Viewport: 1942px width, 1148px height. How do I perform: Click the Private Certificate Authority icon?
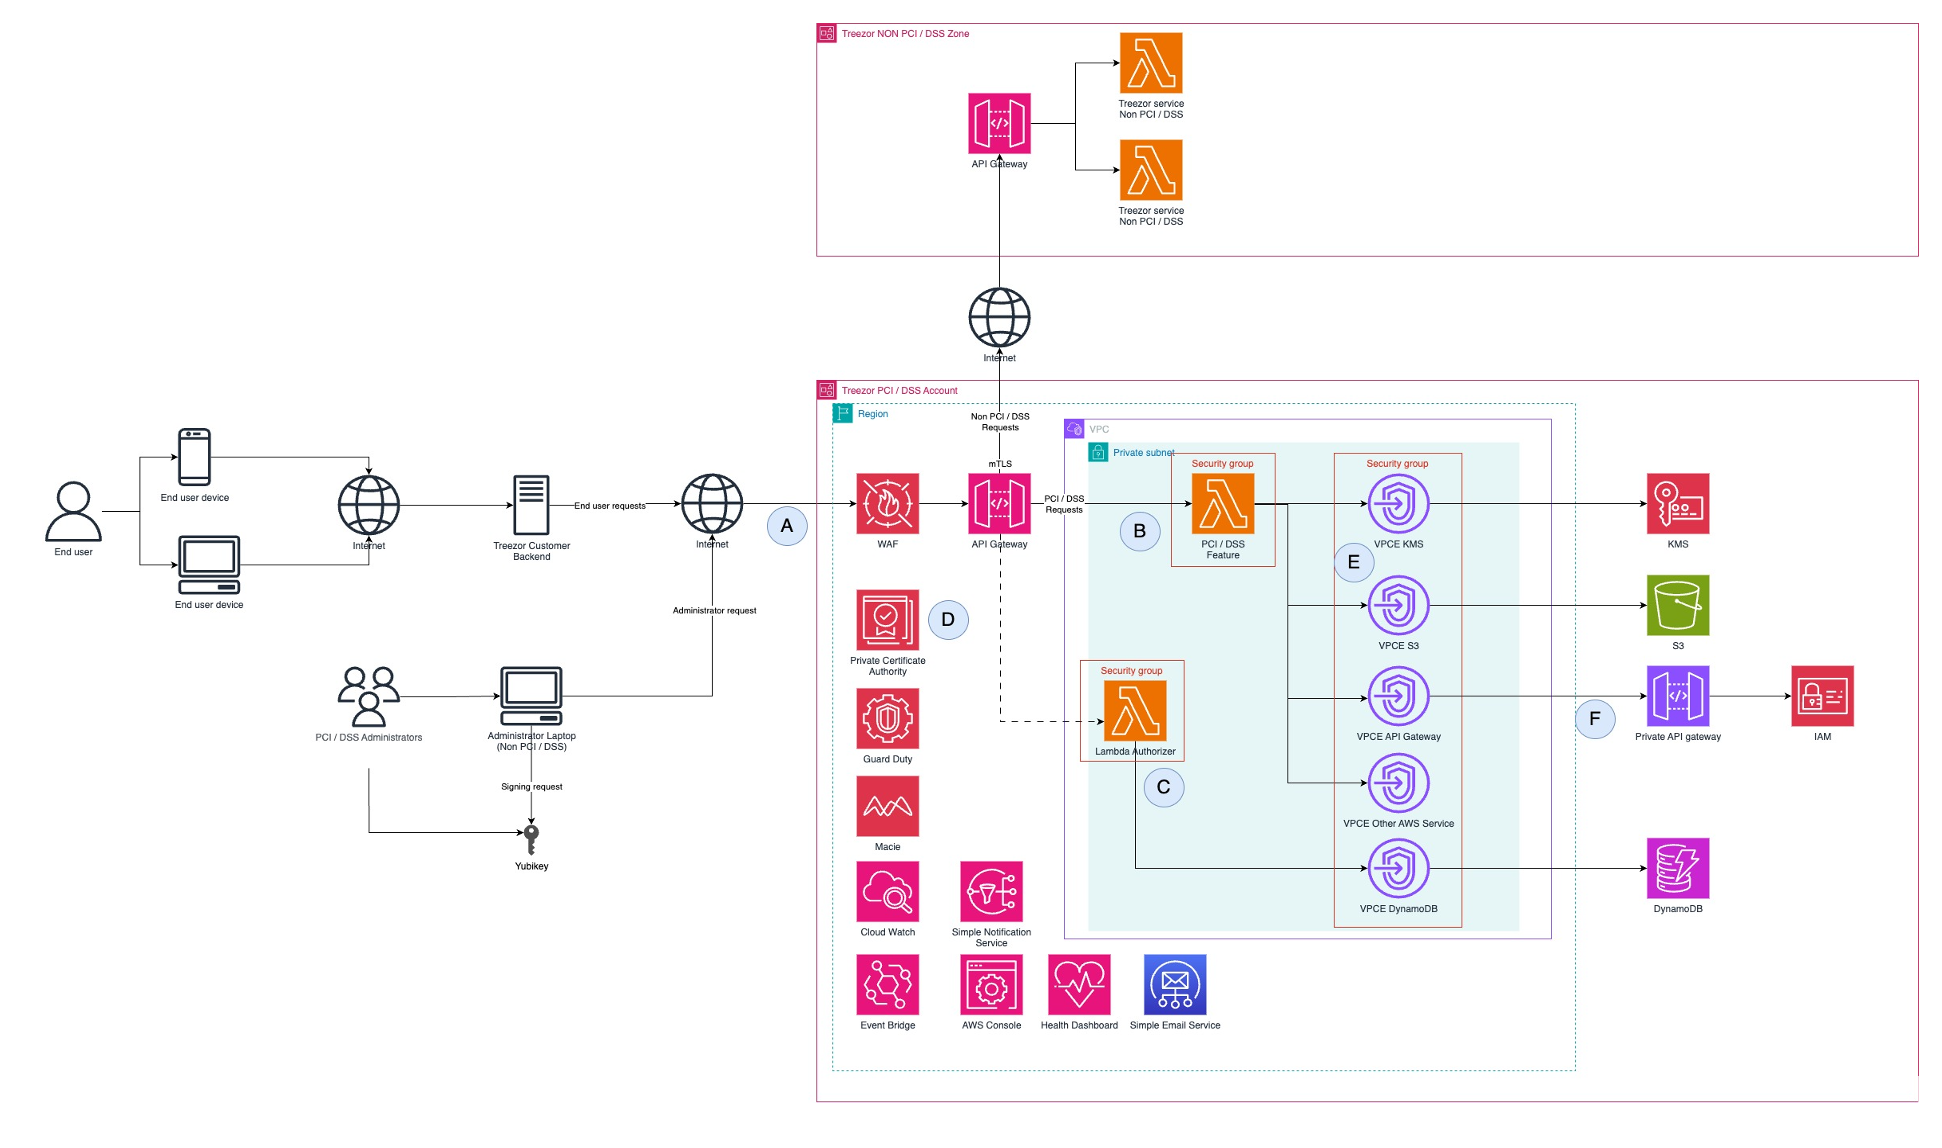point(887,621)
